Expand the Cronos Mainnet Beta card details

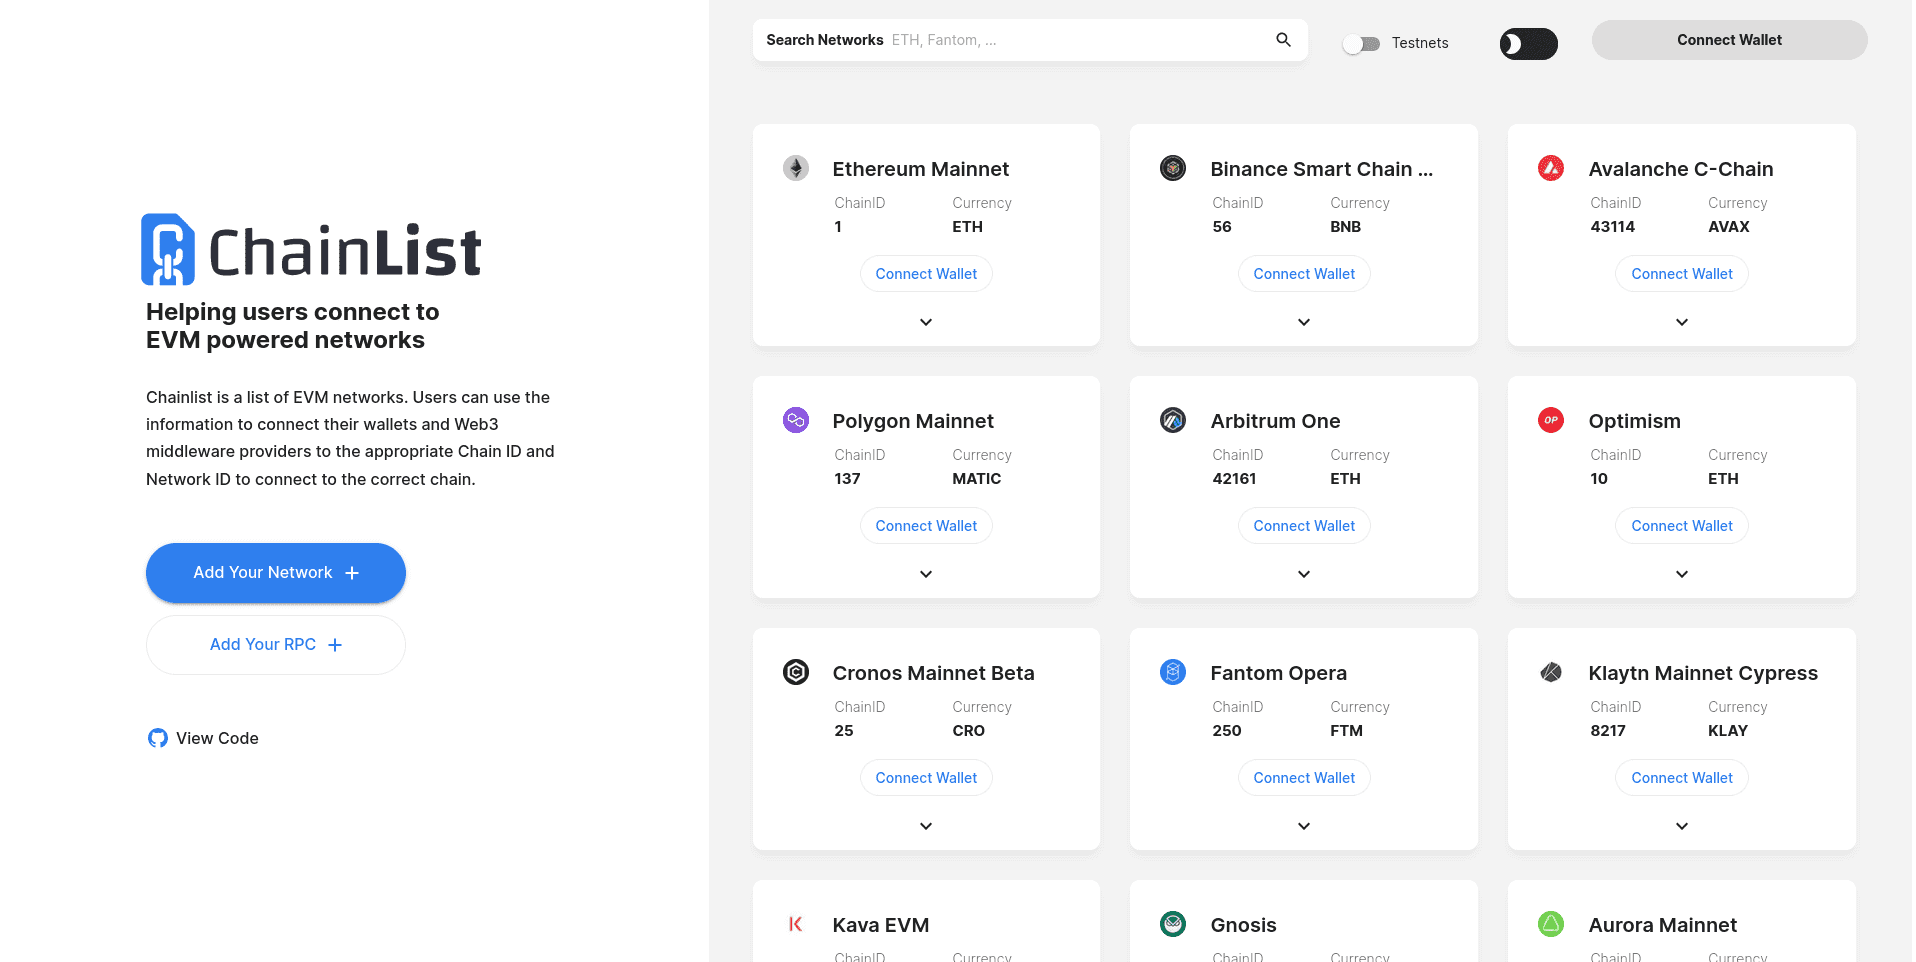pyautogui.click(x=926, y=826)
